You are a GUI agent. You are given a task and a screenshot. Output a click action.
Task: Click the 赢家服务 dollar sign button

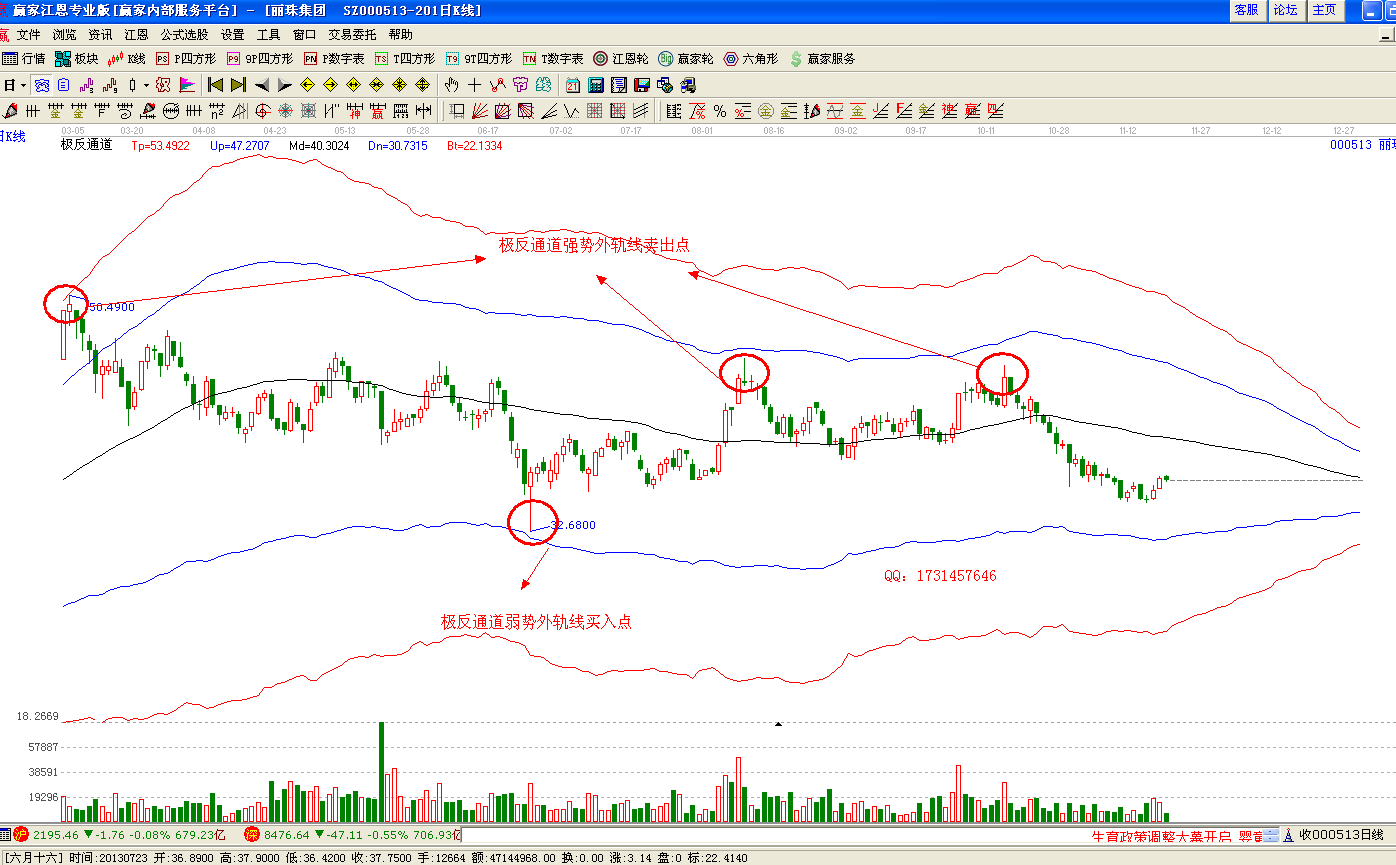(x=822, y=59)
